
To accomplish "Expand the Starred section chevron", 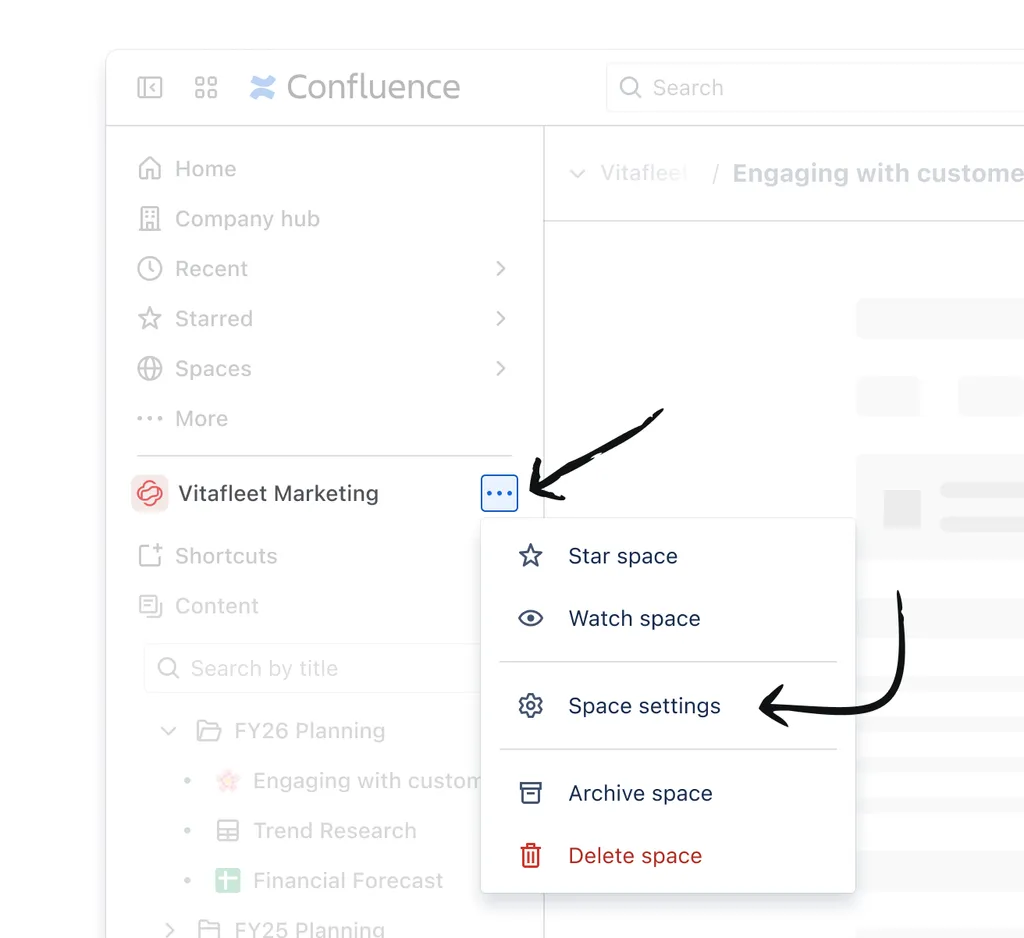I will [500, 319].
